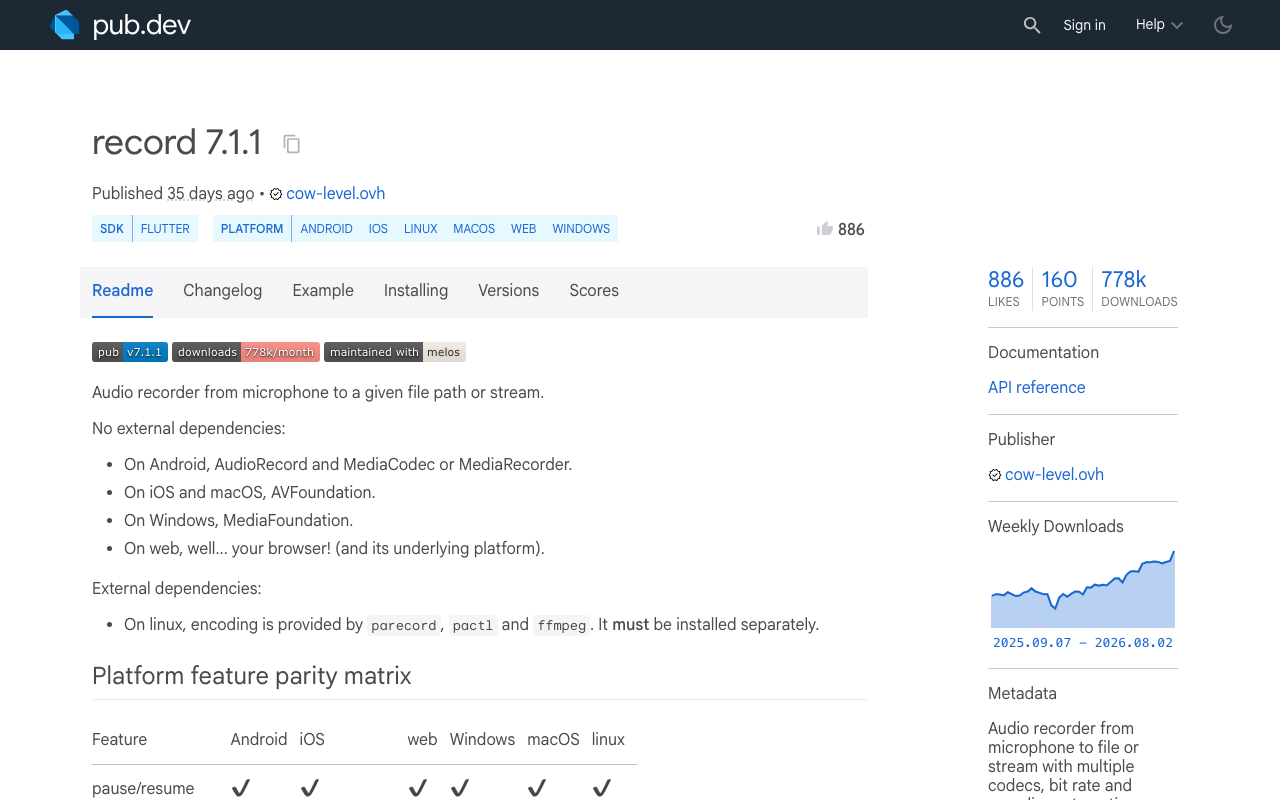This screenshot has width=1280, height=800.
Task: Click the pub v7.1.1 badge
Action: (x=130, y=352)
